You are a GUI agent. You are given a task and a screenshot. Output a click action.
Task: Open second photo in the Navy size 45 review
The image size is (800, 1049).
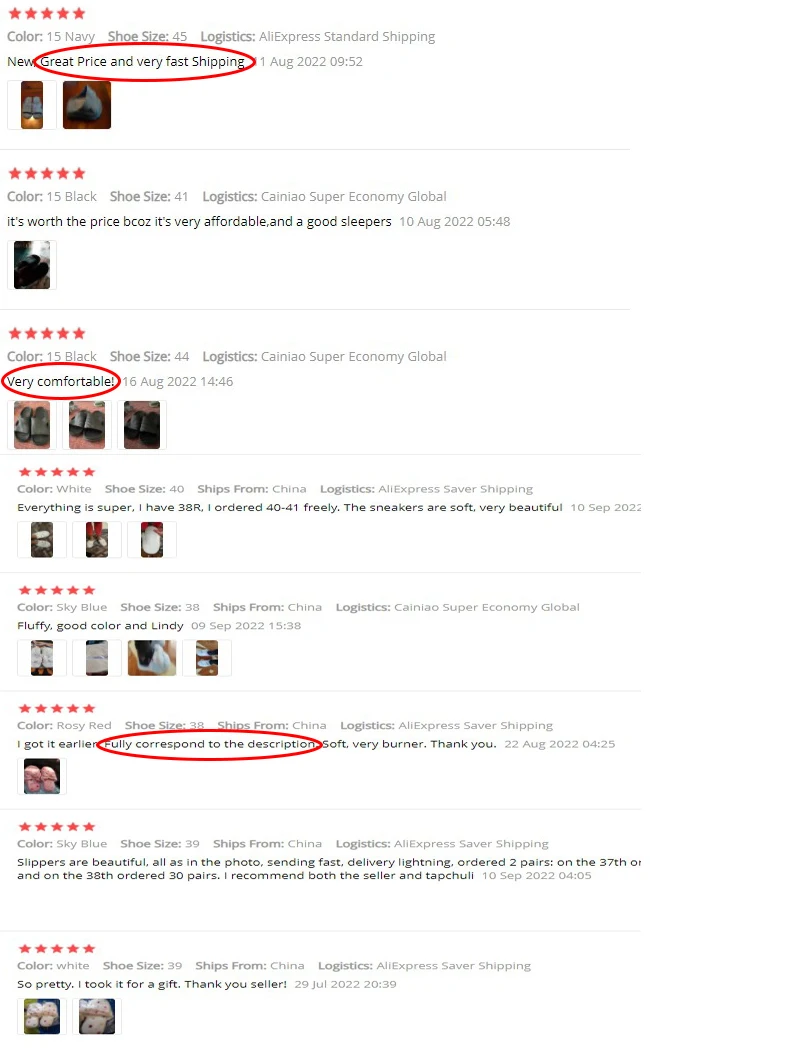click(87, 105)
